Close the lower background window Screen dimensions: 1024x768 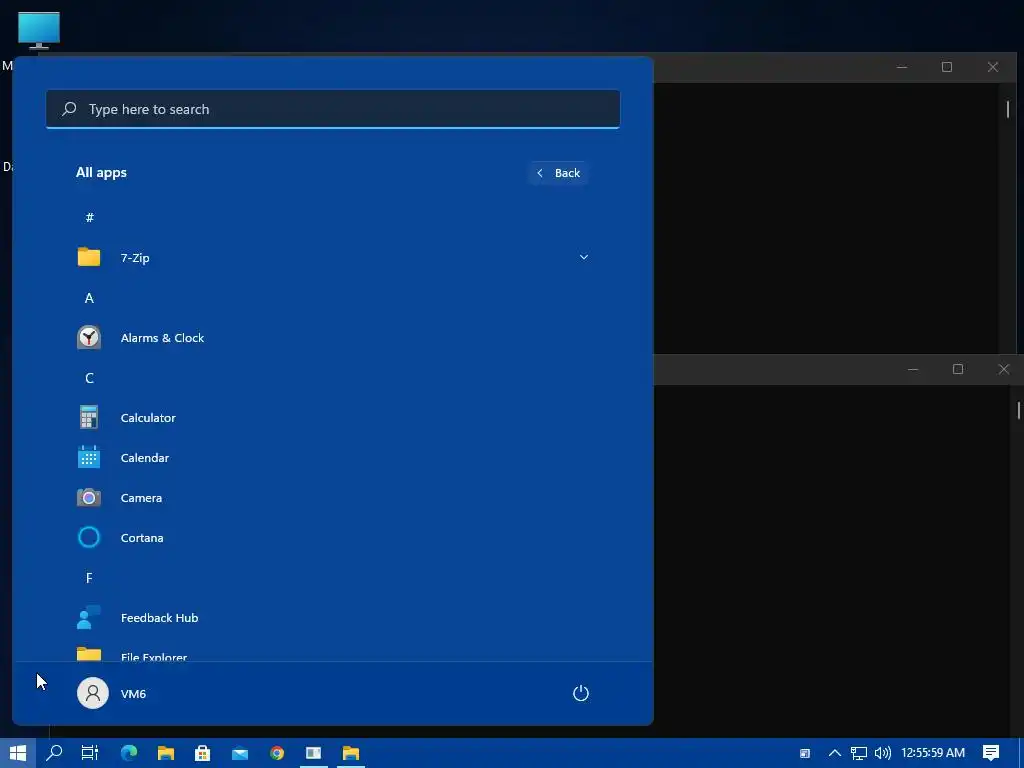[x=1004, y=369]
